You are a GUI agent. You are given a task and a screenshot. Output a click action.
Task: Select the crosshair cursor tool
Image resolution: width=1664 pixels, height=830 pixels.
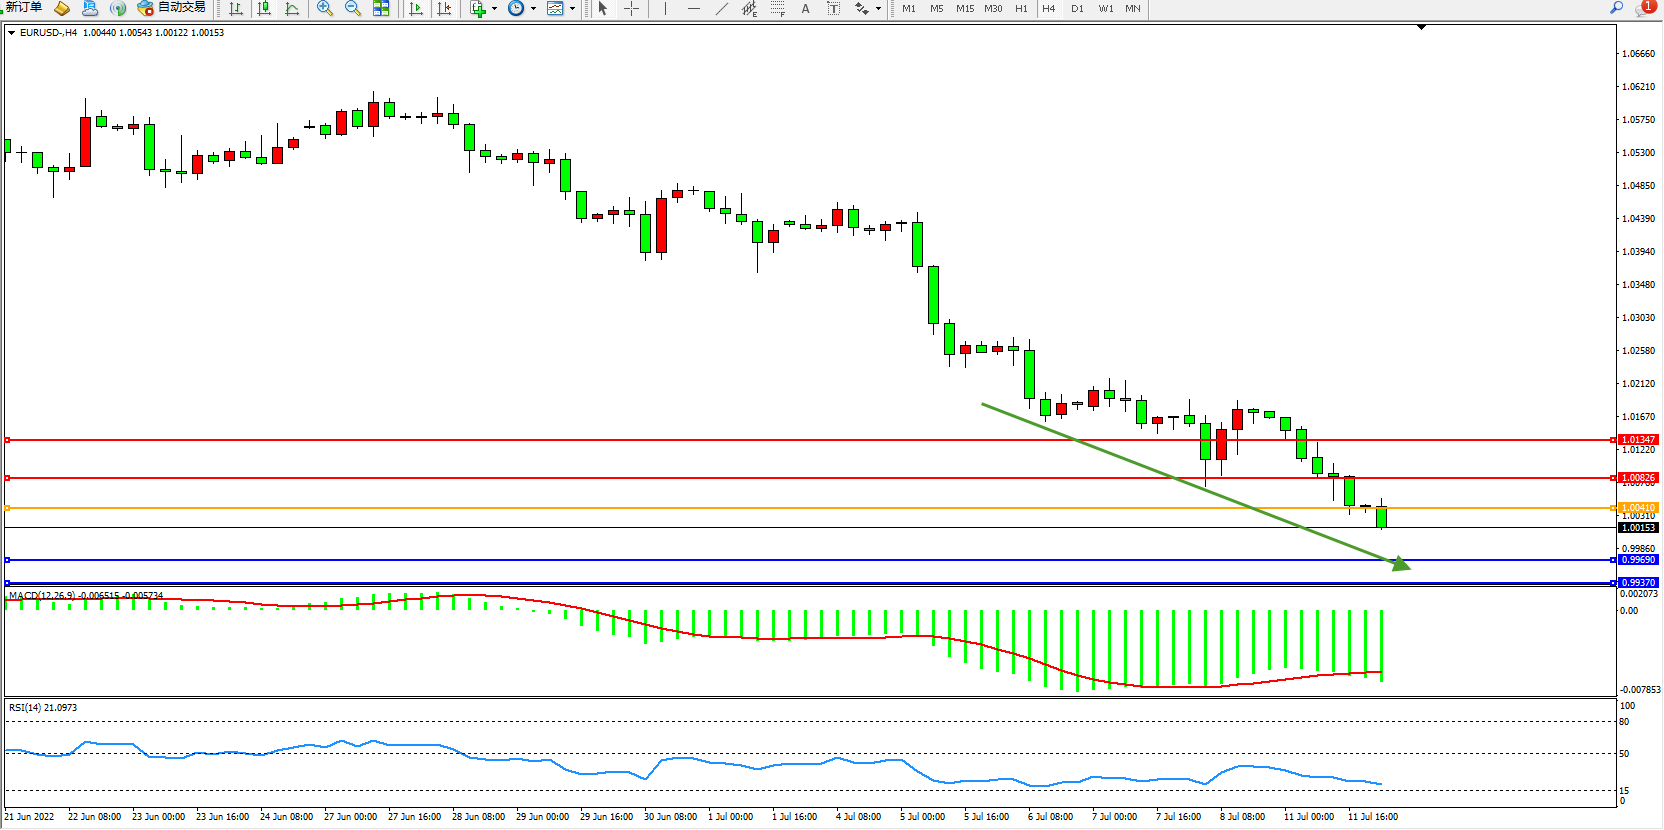click(632, 8)
